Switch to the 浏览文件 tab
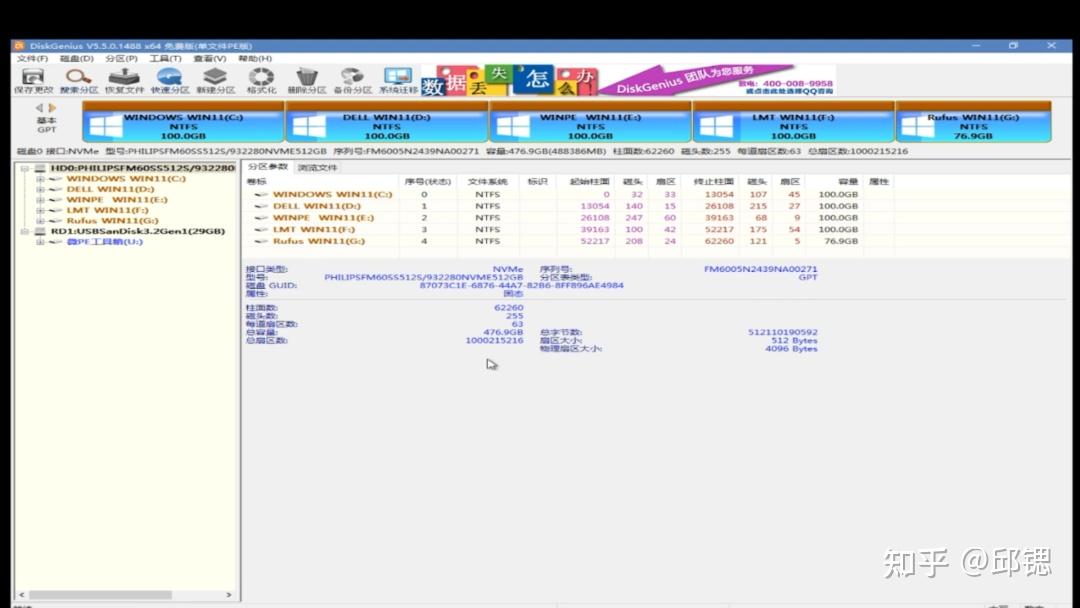 (x=317, y=168)
